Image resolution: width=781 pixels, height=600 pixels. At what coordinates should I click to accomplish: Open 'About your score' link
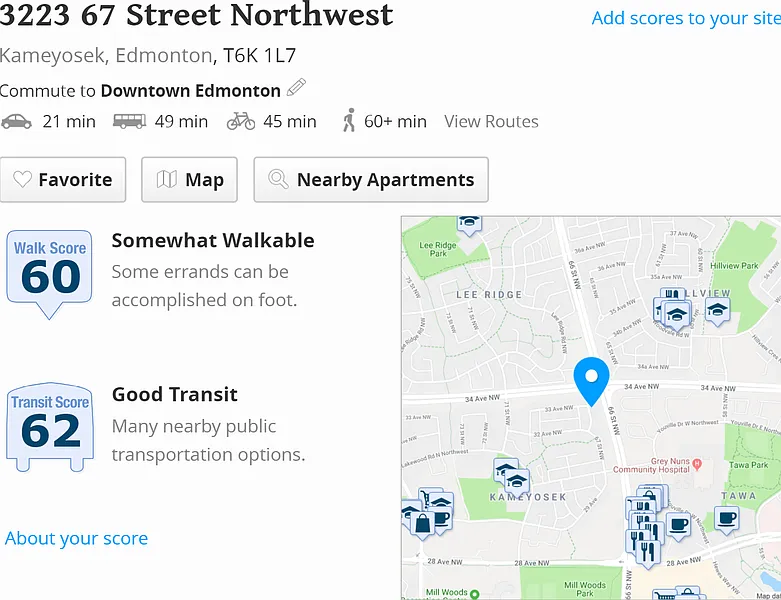click(76, 538)
